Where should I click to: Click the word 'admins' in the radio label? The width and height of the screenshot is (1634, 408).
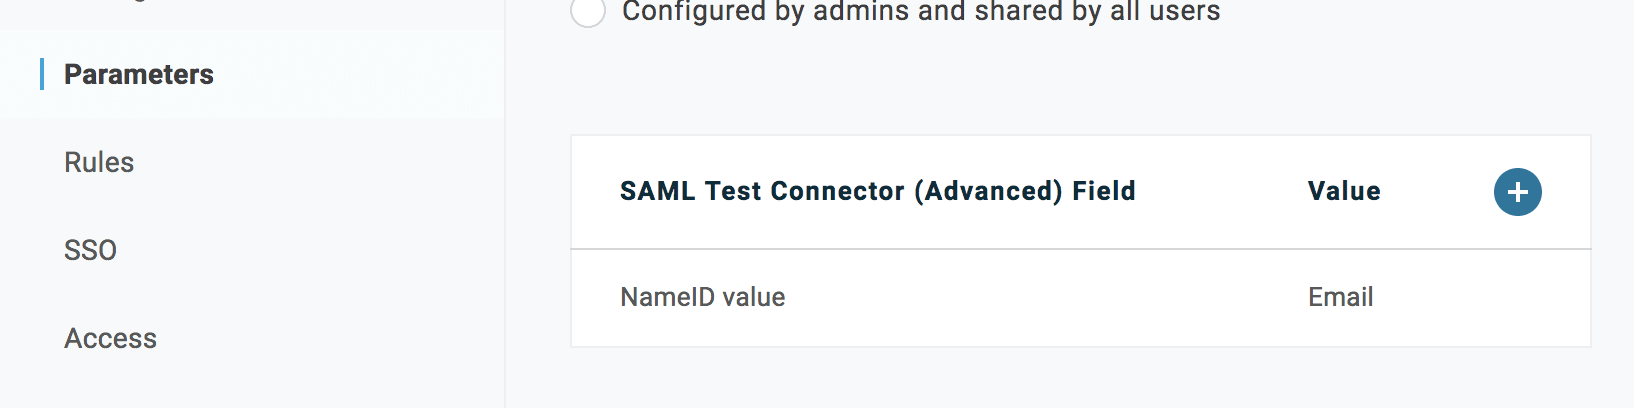pyautogui.click(x=861, y=12)
